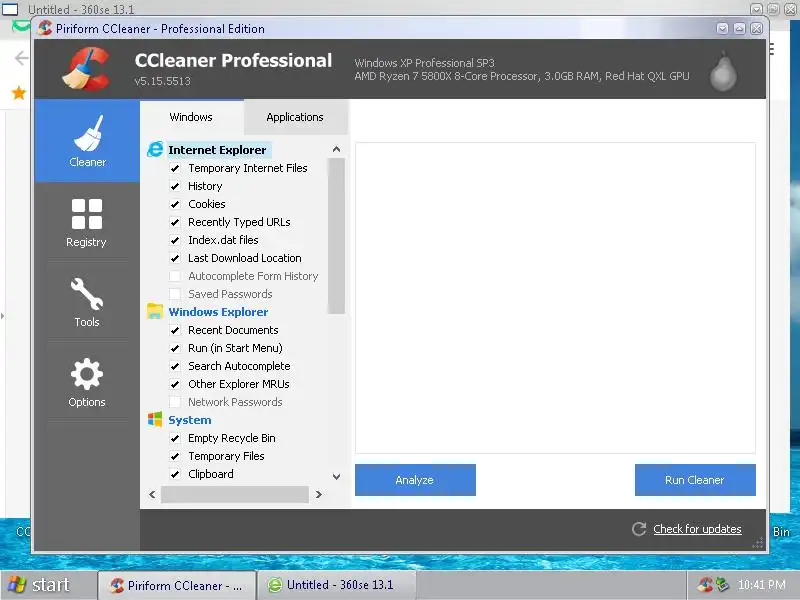Click the list's scroll up arrow

pyautogui.click(x=336, y=149)
